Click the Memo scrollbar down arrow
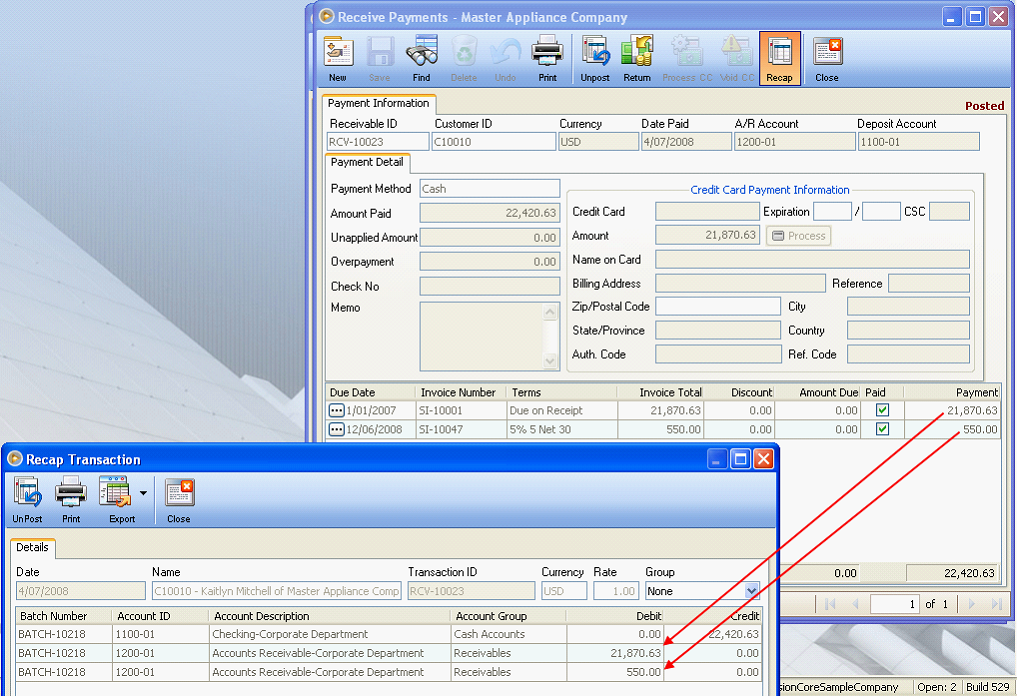1018x697 pixels. click(x=550, y=361)
